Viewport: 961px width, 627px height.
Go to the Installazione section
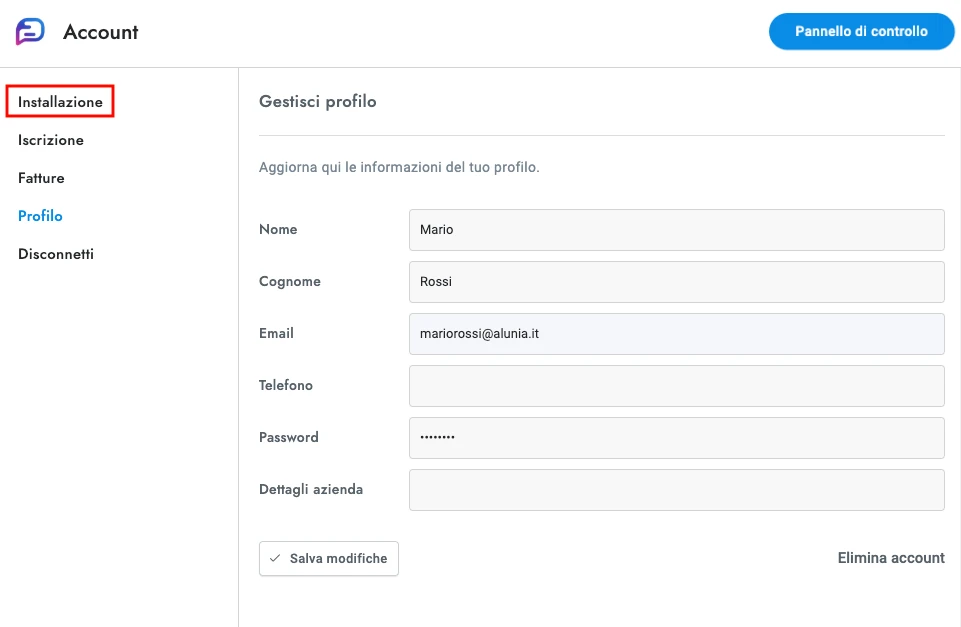point(60,102)
